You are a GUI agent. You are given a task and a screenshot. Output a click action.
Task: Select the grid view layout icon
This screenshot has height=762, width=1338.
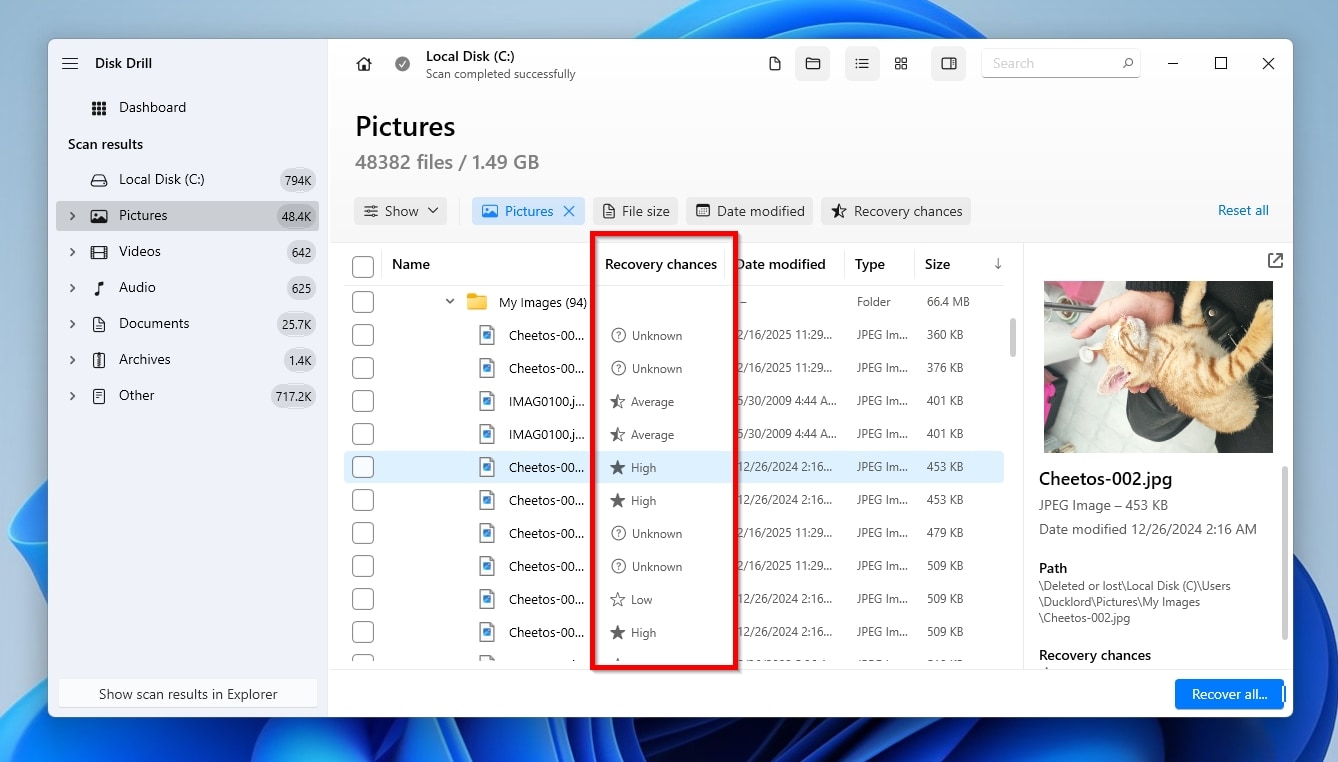click(901, 64)
